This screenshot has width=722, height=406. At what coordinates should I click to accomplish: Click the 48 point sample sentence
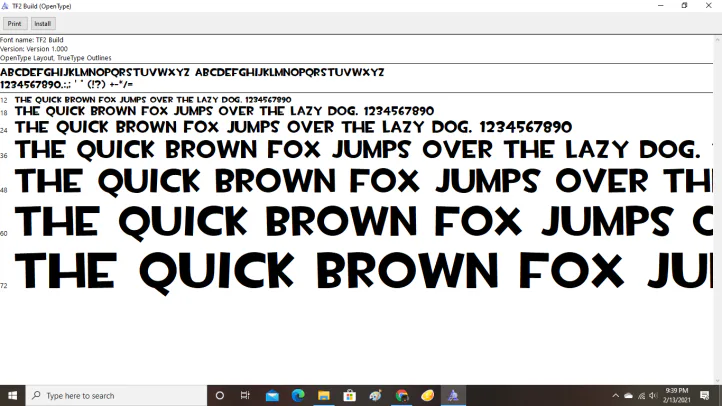click(364, 181)
